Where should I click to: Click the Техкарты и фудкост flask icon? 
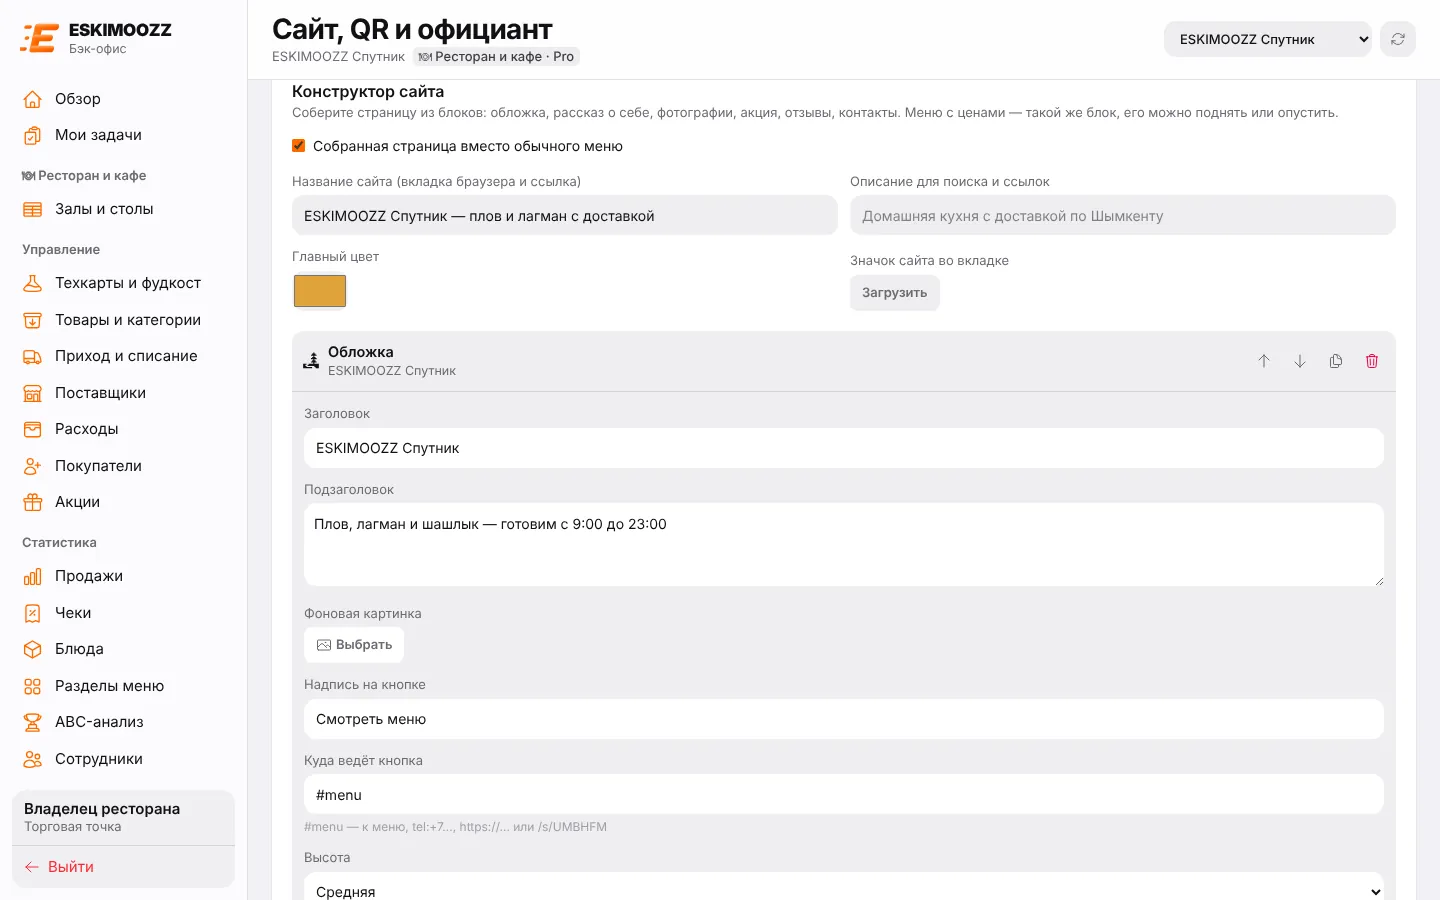pos(33,283)
